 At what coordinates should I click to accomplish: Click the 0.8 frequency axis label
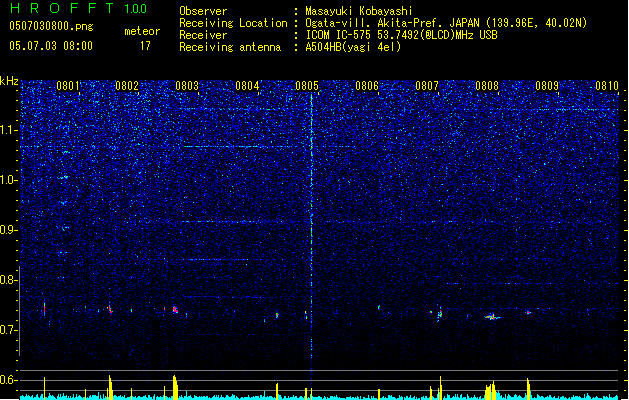[x=9, y=280]
